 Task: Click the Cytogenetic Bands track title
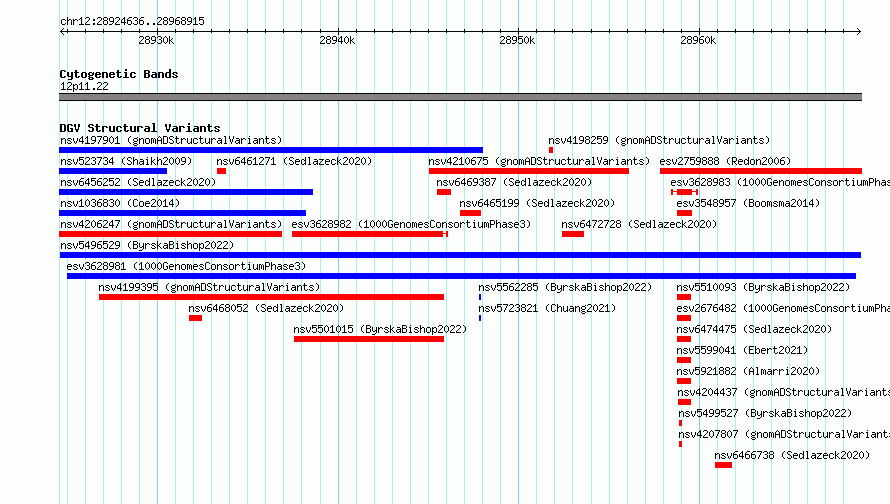[119, 74]
